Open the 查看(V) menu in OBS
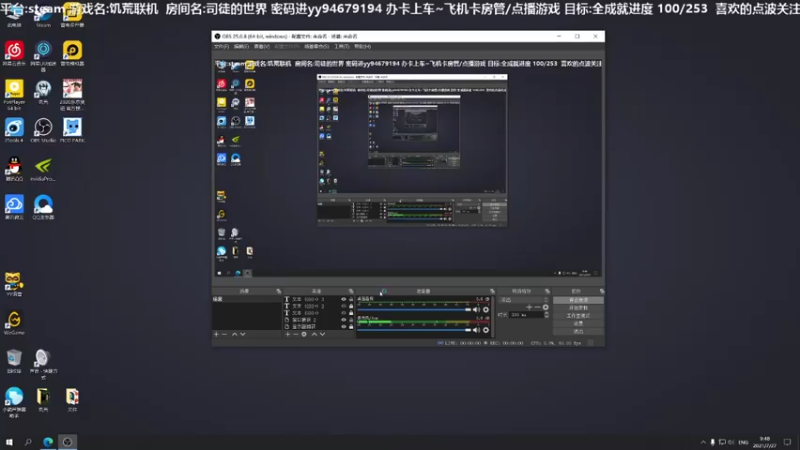 (262, 46)
